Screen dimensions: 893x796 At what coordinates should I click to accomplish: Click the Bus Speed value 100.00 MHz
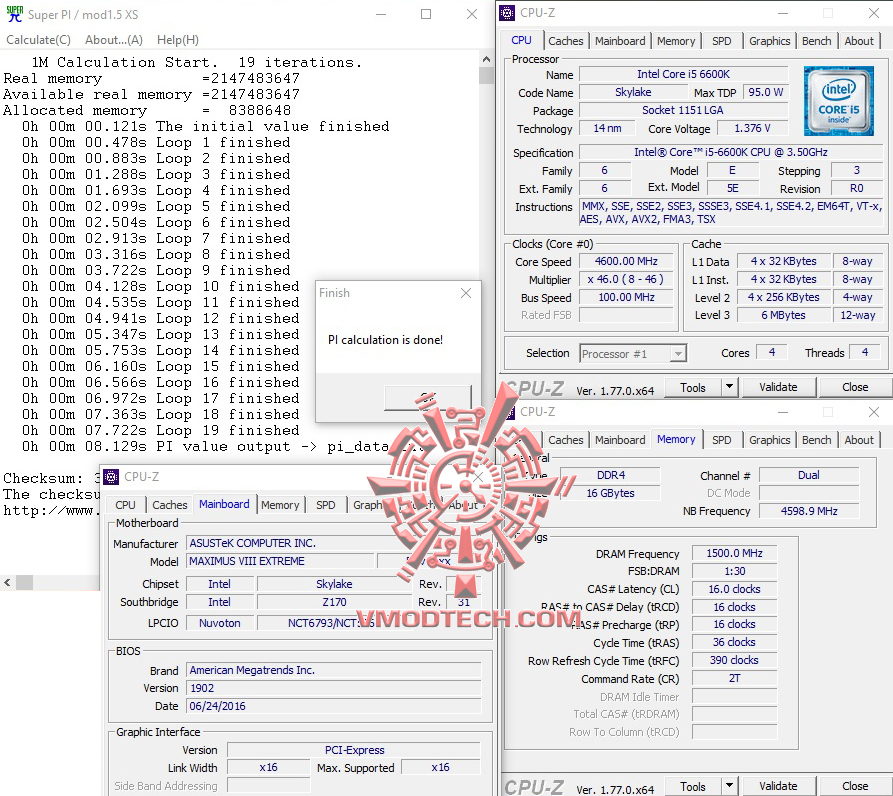(626, 297)
